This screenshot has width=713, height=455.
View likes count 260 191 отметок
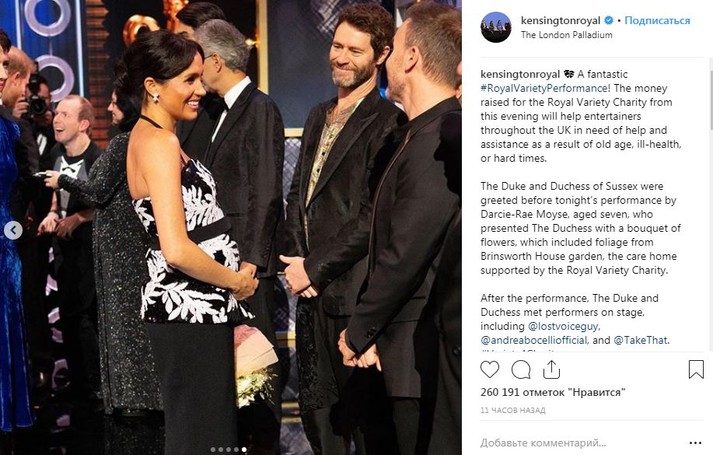click(553, 392)
